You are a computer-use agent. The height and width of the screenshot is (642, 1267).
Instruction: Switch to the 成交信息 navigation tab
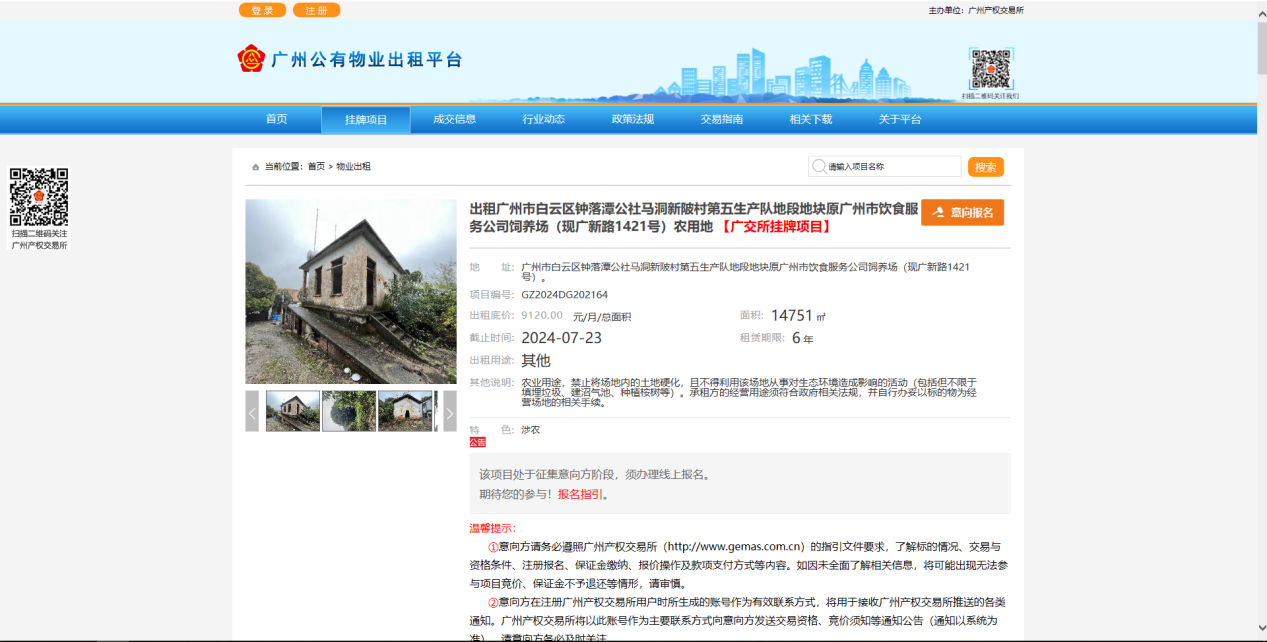pos(456,118)
